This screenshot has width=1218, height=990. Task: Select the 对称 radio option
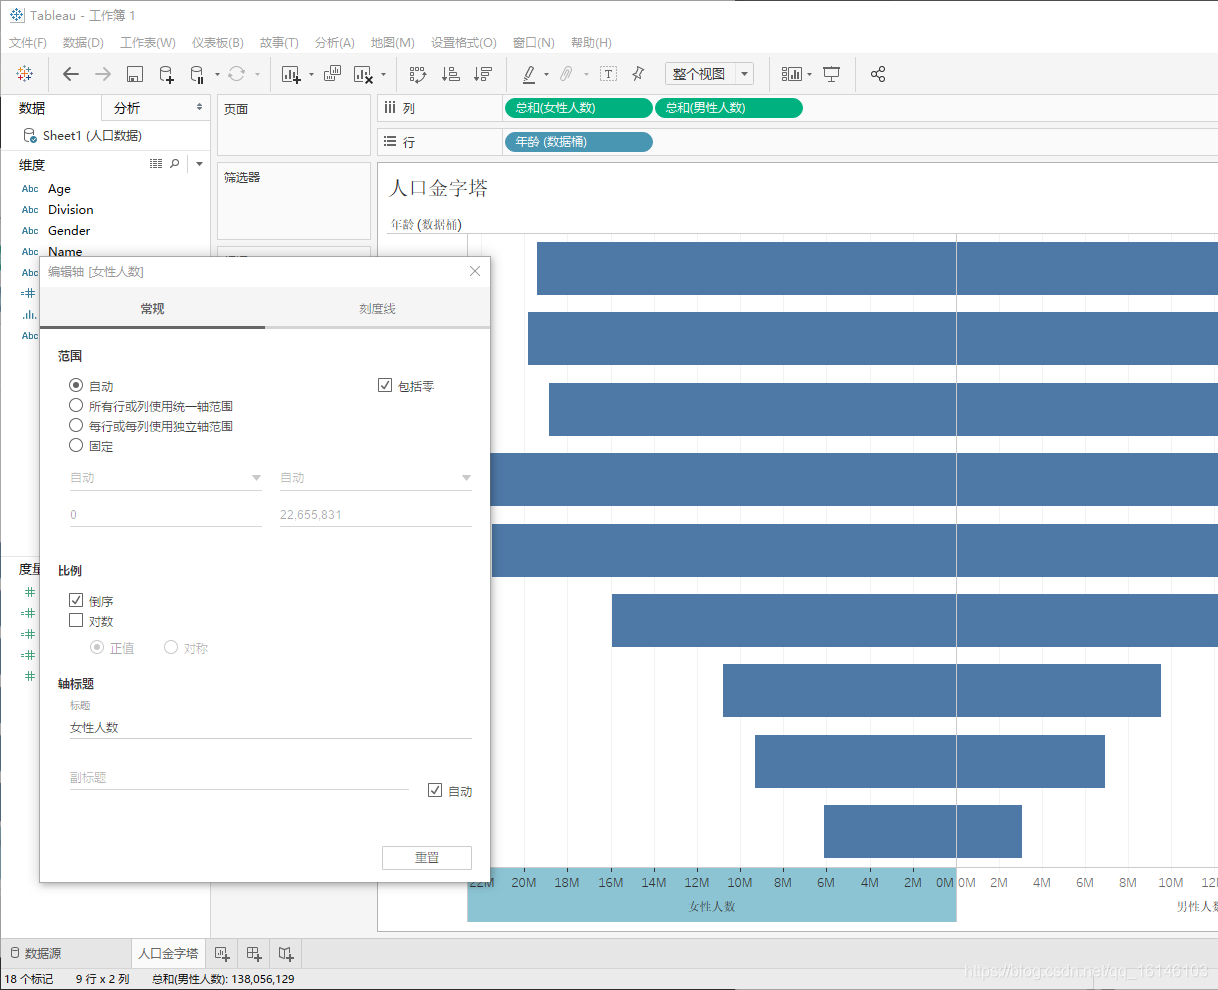[171, 647]
